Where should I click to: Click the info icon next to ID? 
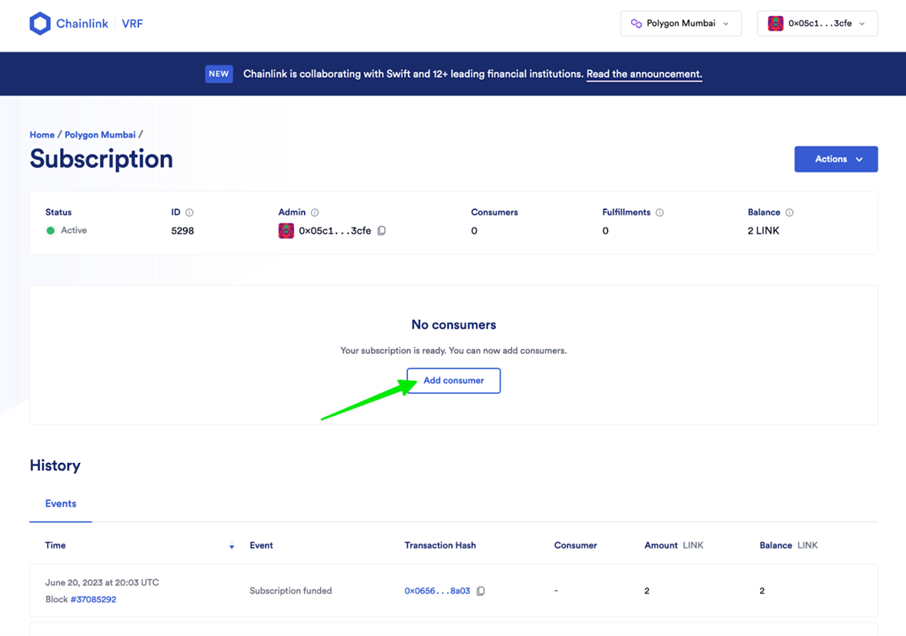[190, 213]
